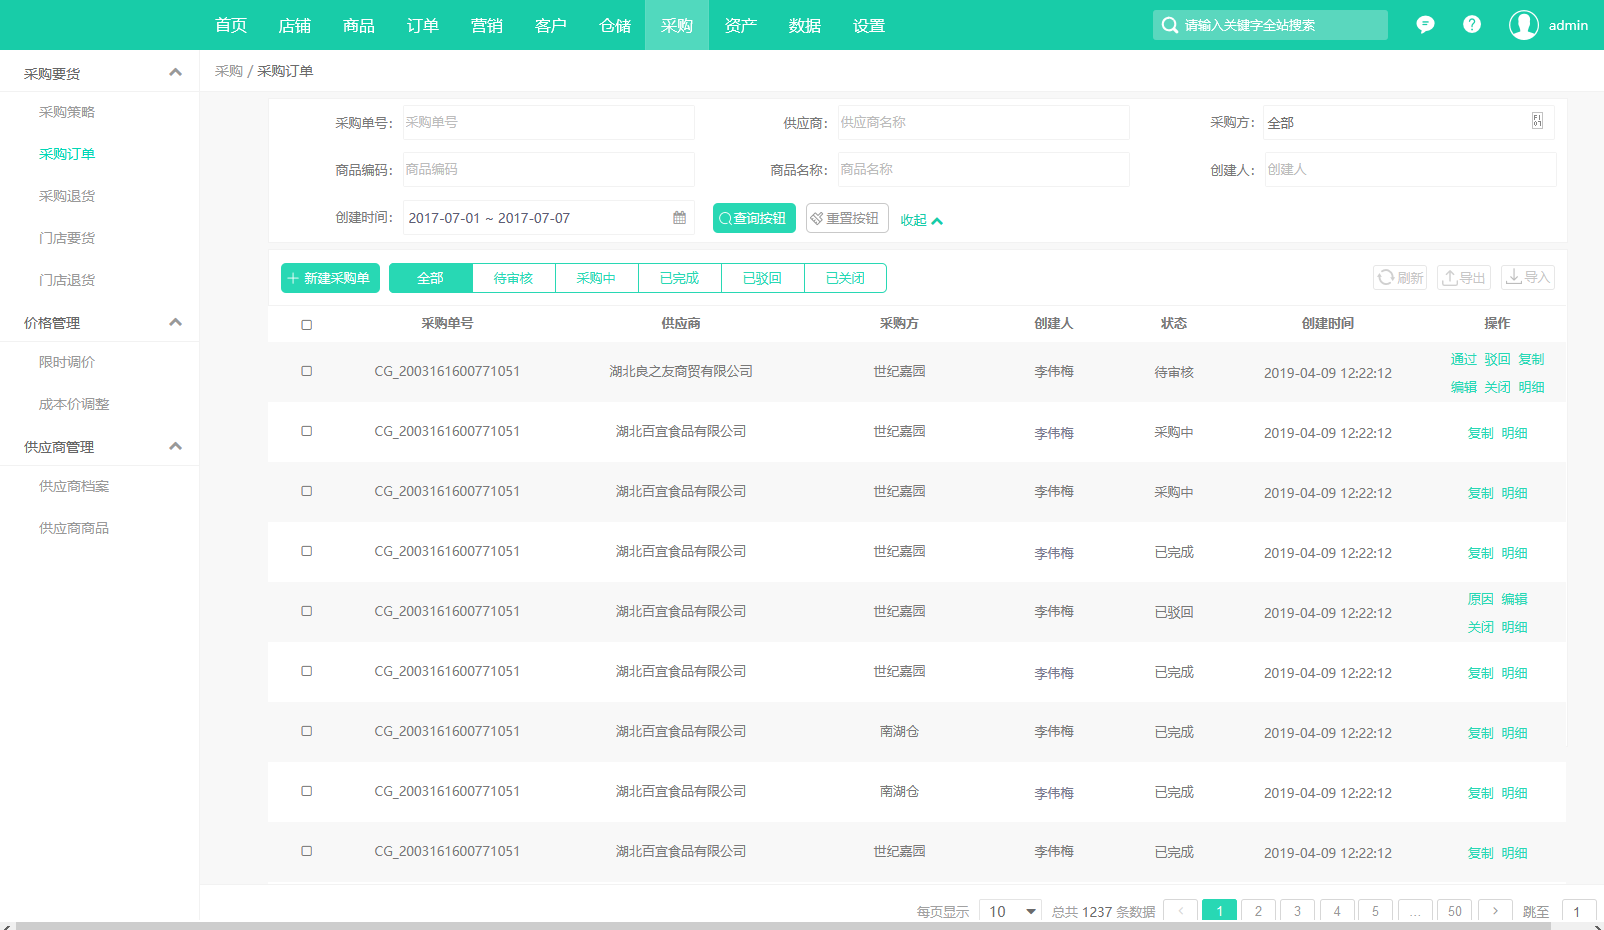Viewport: 1604px width, 930px height.
Task: Open the calendar icon in date field
Action: coord(680,218)
